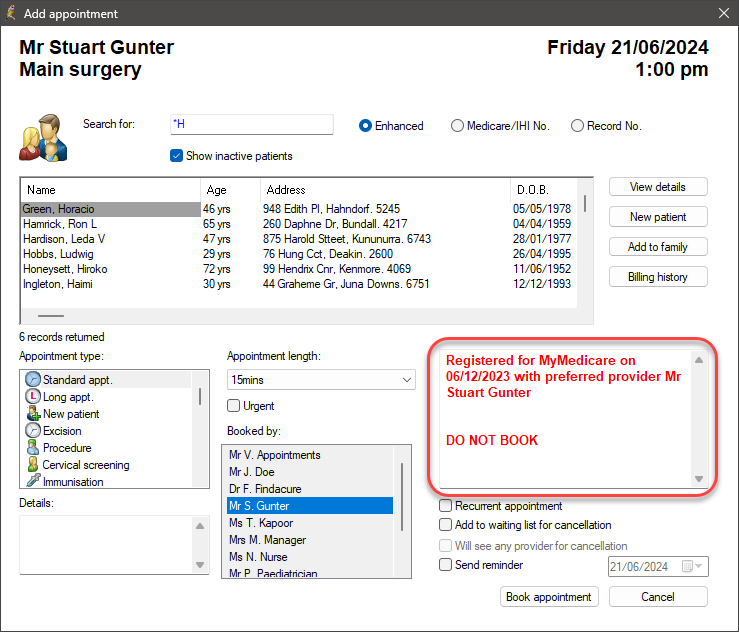The height and width of the screenshot is (632, 739).
Task: Click the app icon in title bar
Action: pyautogui.click(x=10, y=13)
